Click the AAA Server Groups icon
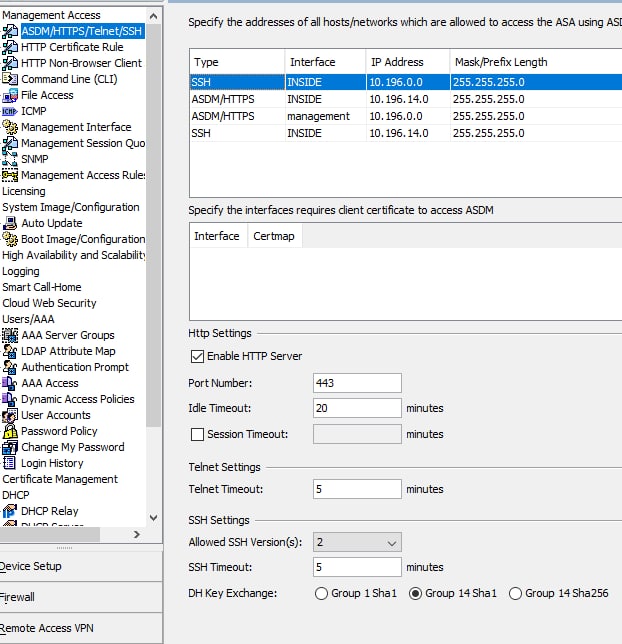The width and height of the screenshot is (622, 644). click(10, 335)
